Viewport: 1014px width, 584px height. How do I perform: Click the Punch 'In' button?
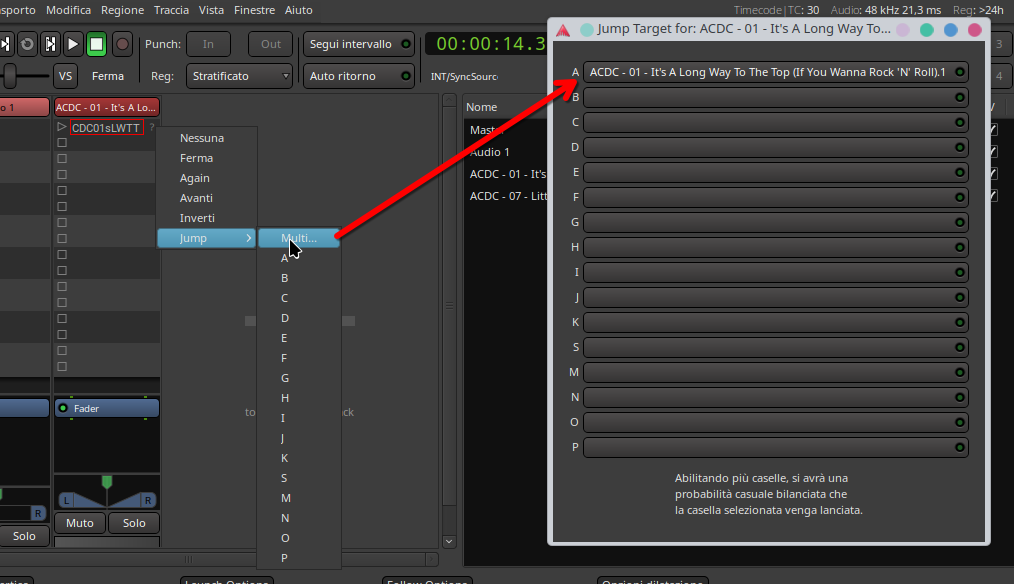tap(208, 44)
